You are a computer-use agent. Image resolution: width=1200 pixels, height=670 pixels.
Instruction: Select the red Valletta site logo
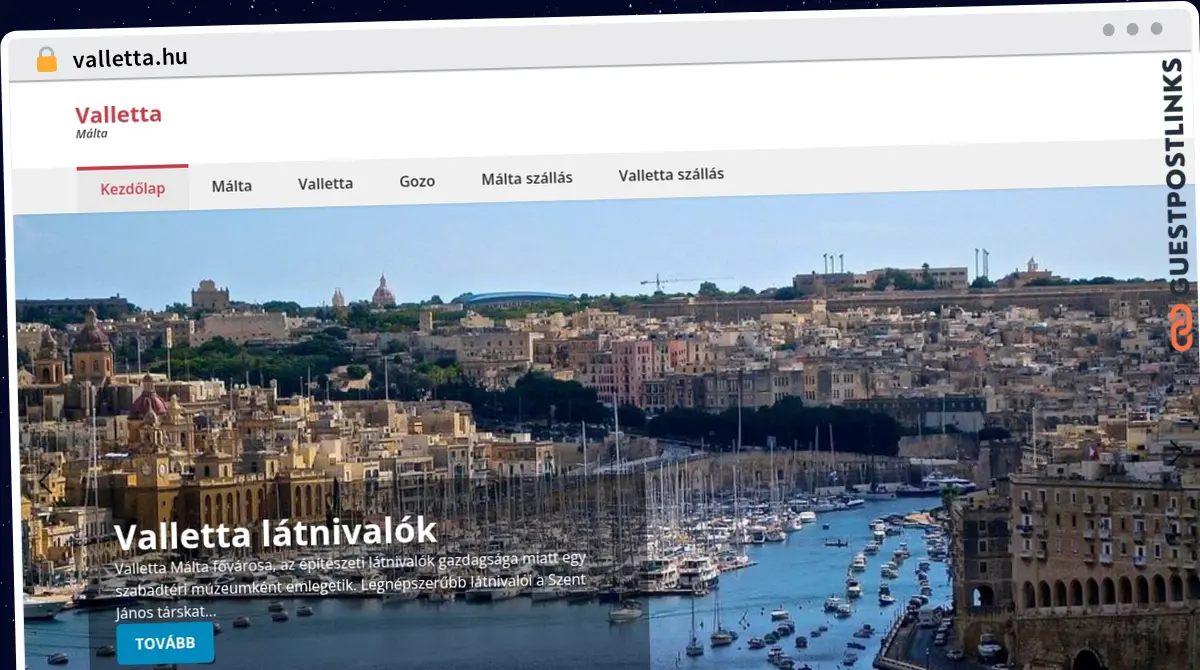pyautogui.click(x=120, y=114)
